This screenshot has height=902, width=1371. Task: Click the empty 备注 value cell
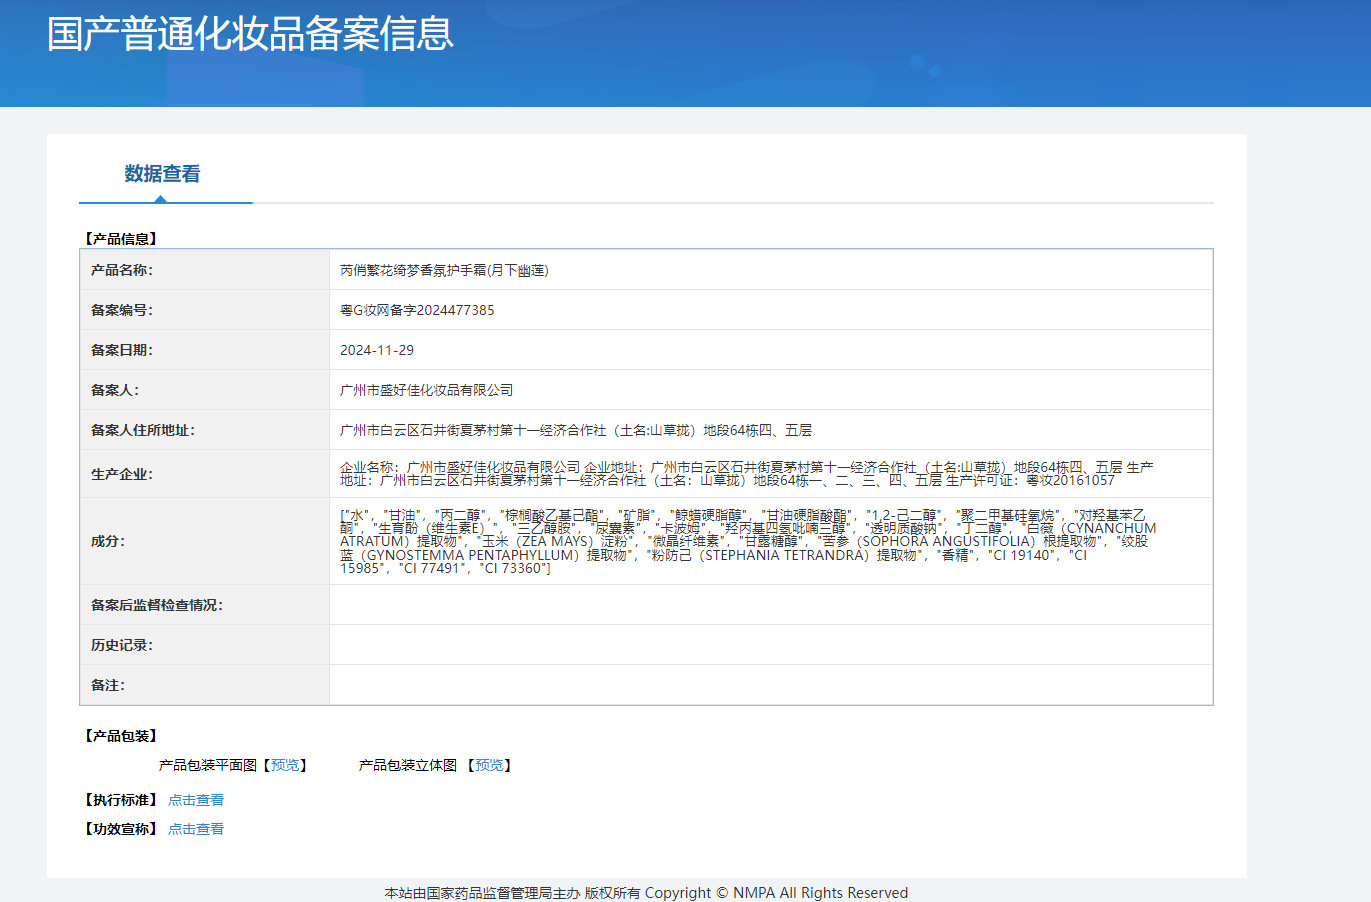pyautogui.click(x=770, y=685)
